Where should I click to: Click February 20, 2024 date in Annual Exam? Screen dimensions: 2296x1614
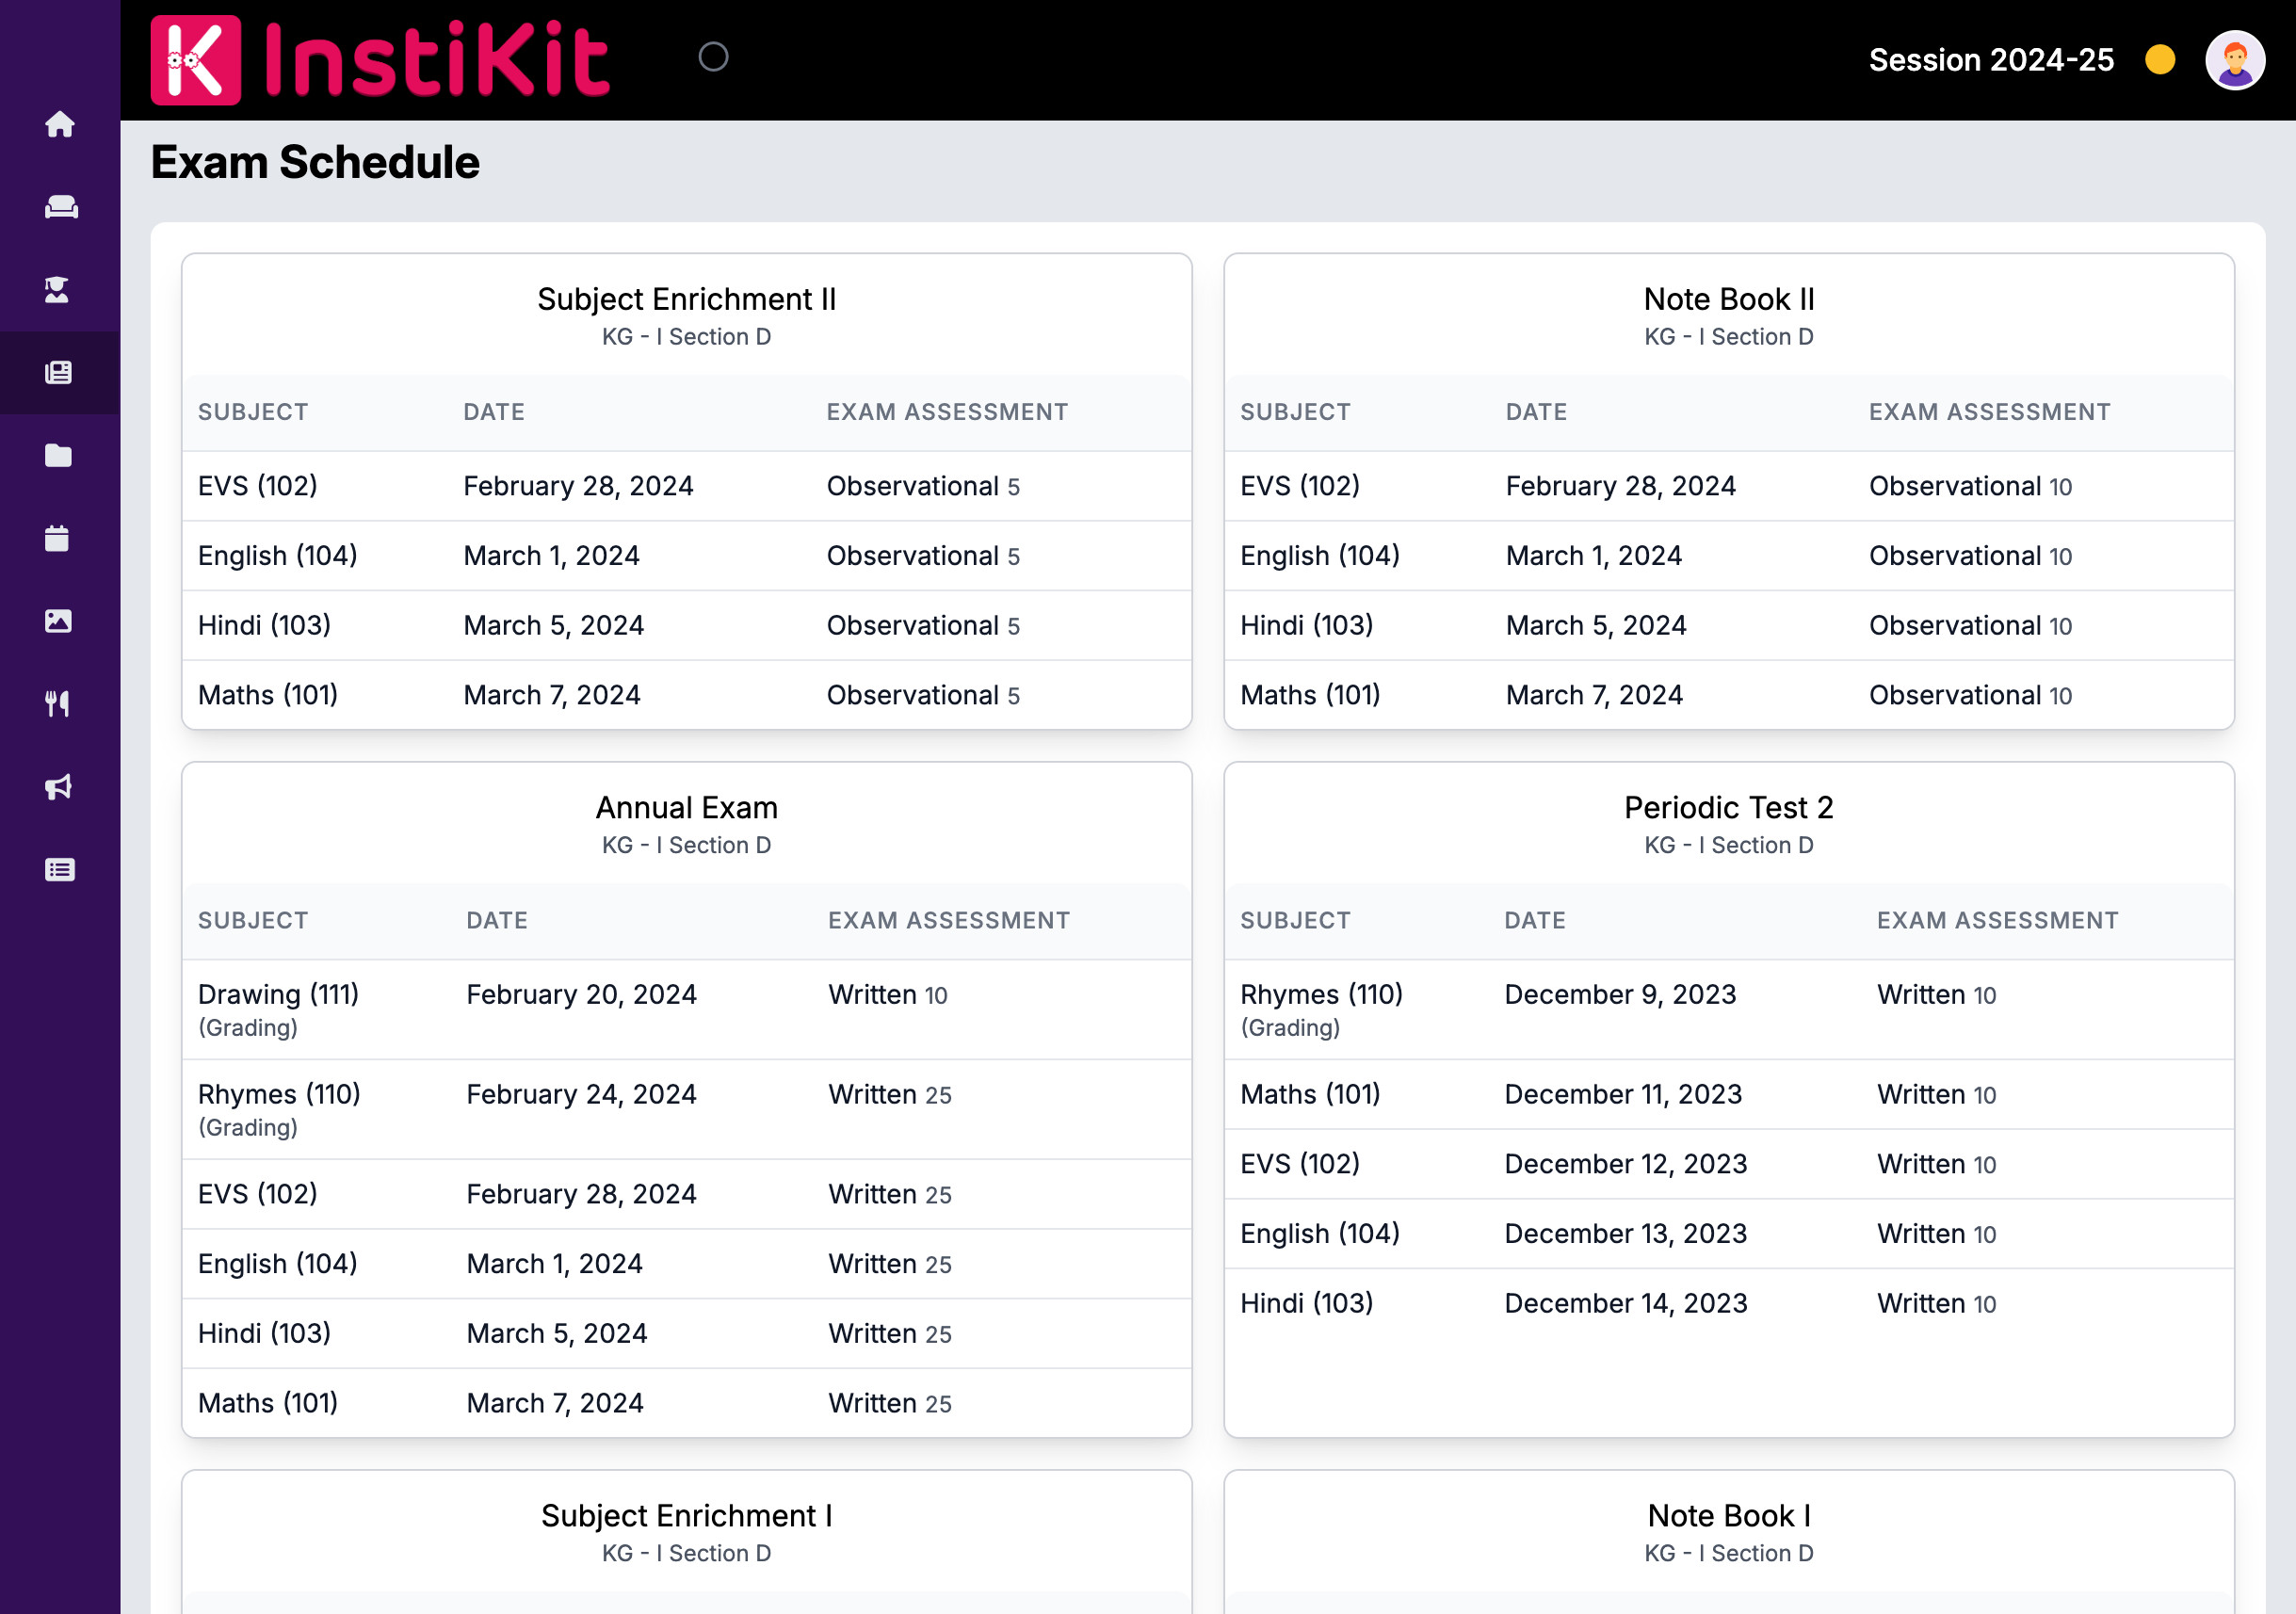581,994
